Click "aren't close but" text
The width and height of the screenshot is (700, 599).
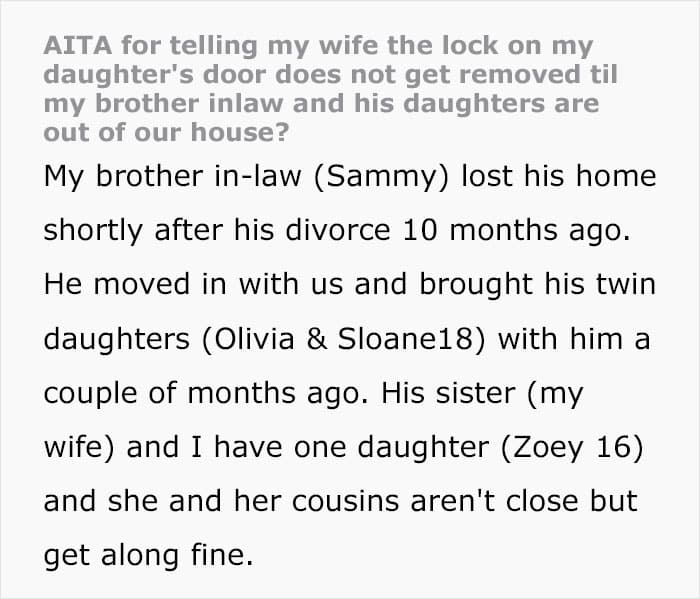pyautogui.click(x=524, y=502)
